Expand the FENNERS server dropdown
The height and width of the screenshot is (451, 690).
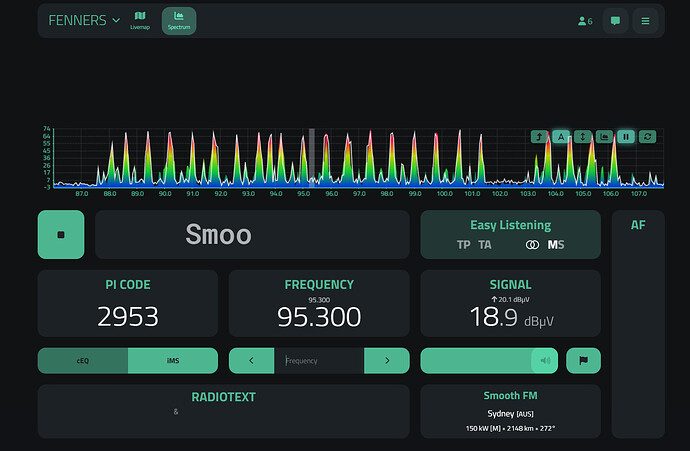click(x=84, y=20)
